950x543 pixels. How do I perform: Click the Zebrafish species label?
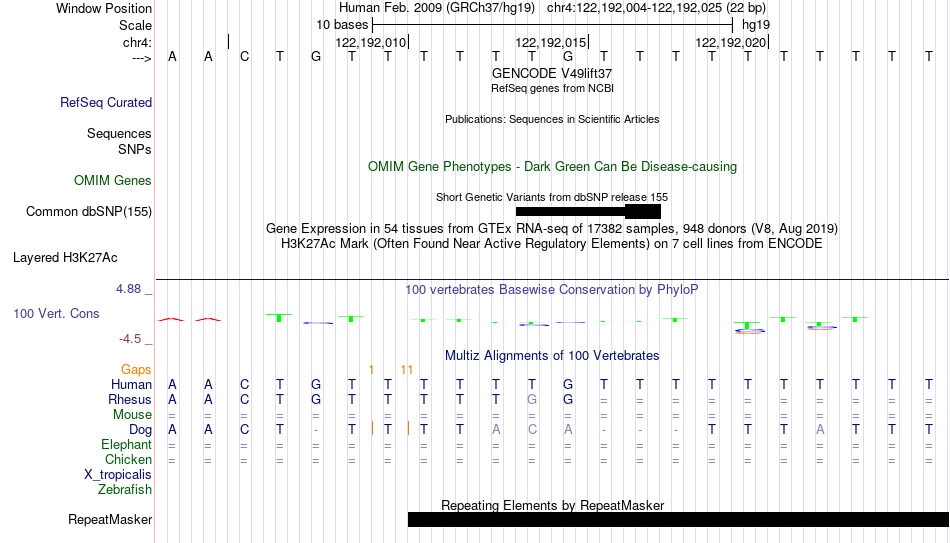click(x=125, y=489)
